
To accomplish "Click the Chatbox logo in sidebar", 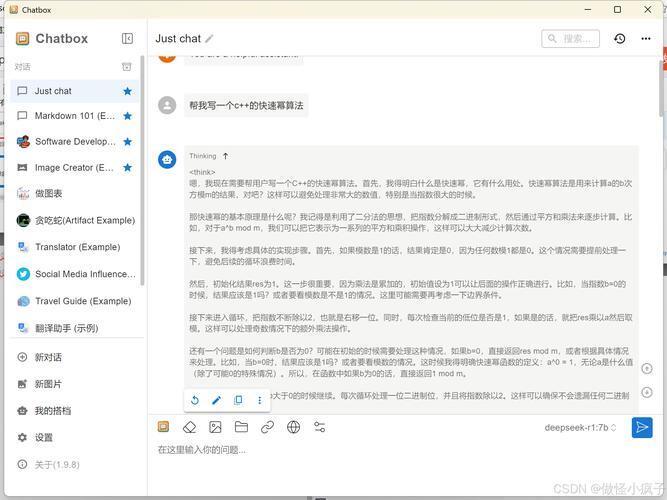I will point(23,39).
